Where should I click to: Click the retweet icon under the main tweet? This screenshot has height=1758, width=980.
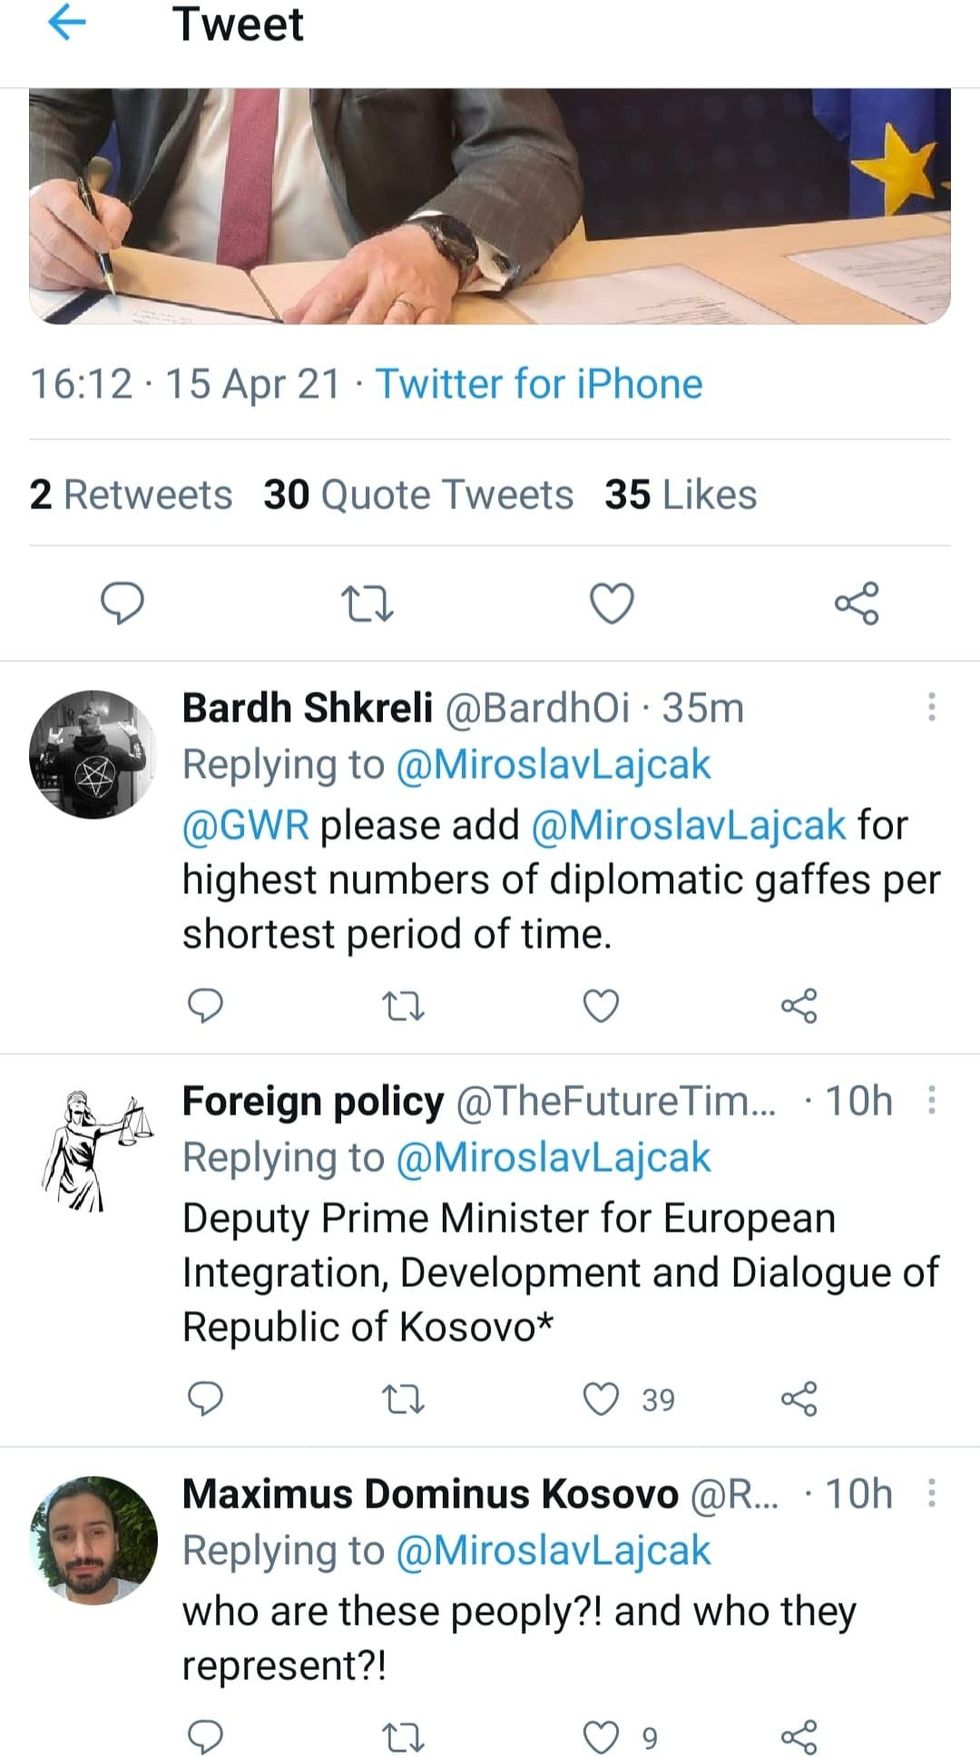point(367,602)
